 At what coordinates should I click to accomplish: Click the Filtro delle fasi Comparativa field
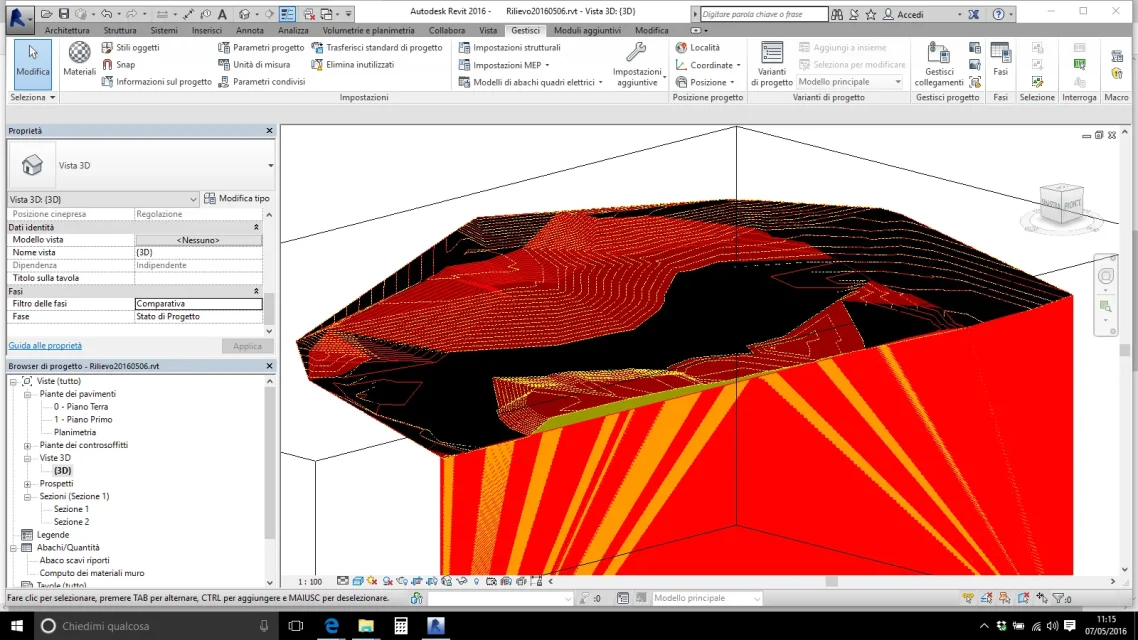[x=198, y=304]
